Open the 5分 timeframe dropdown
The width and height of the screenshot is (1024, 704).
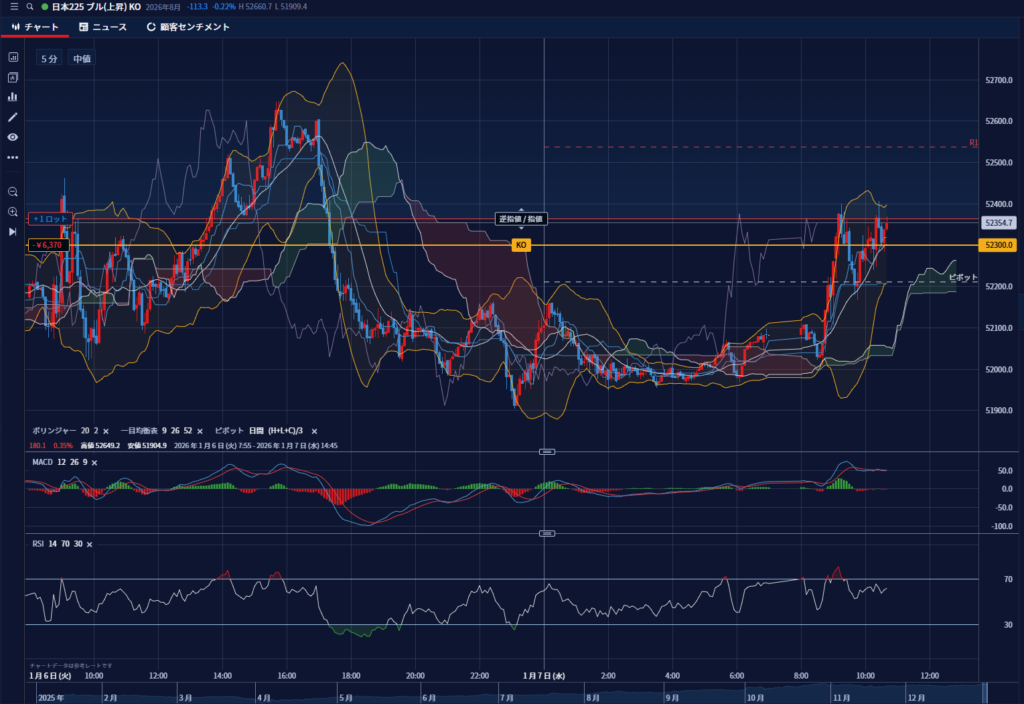click(49, 59)
